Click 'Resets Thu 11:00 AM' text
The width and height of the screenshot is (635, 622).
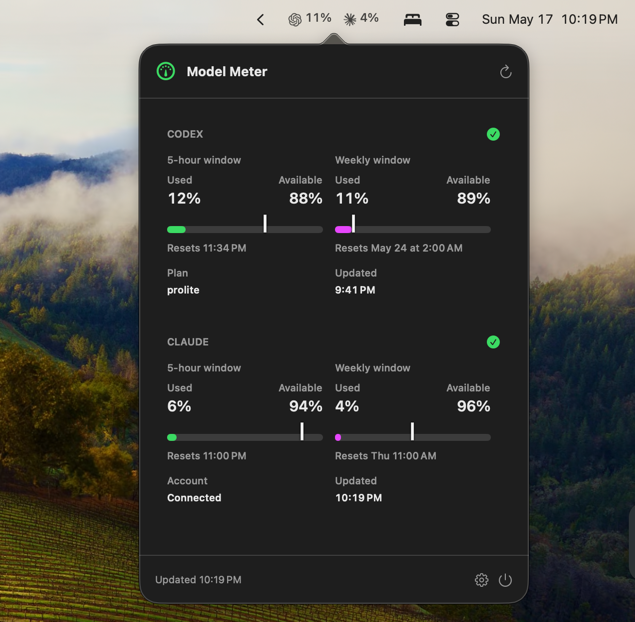(386, 456)
